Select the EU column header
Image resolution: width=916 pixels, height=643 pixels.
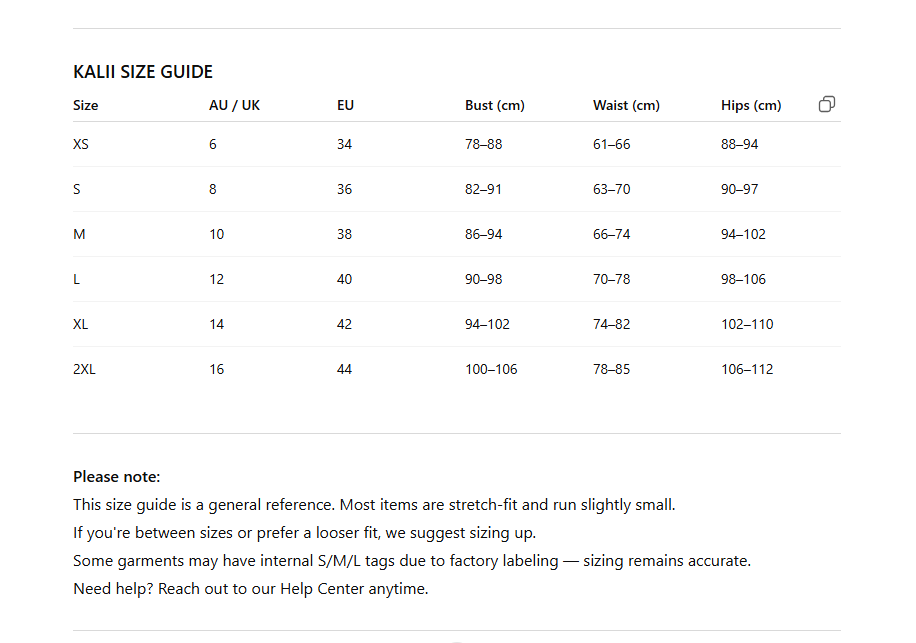coord(345,105)
